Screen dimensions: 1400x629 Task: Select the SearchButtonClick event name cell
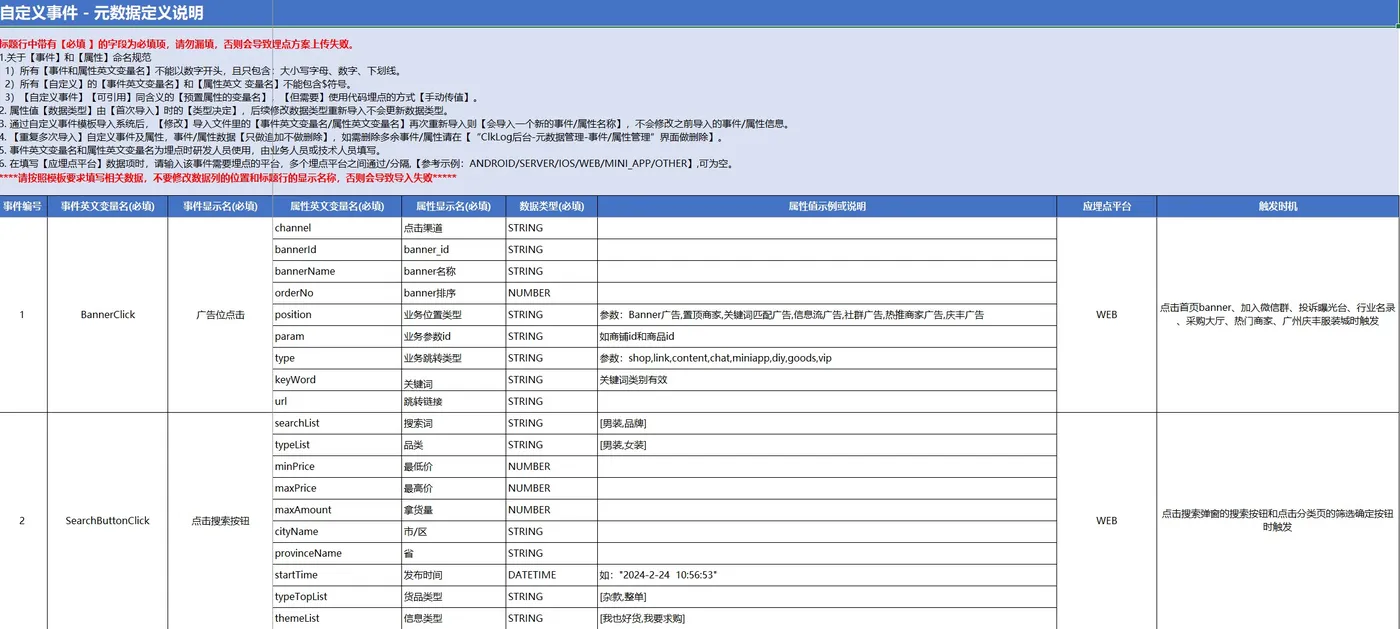(107, 521)
